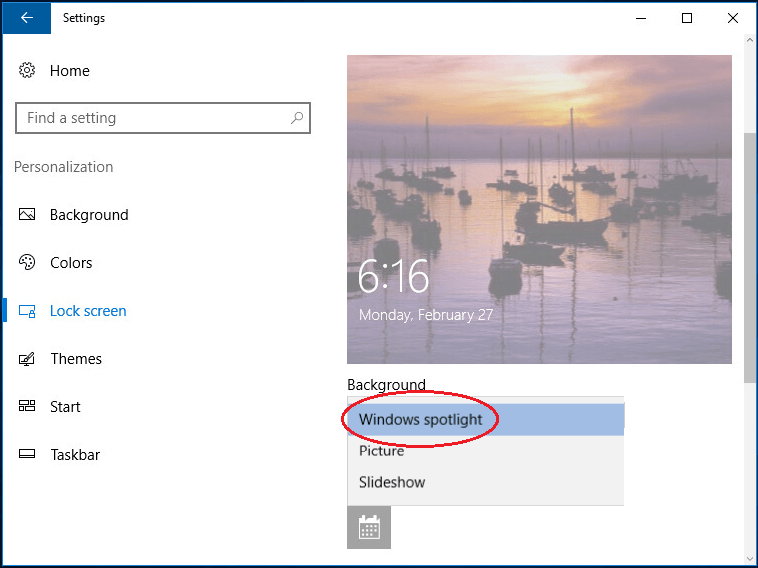Click the lock screen preview image
This screenshot has height=568, width=758.
point(539,209)
